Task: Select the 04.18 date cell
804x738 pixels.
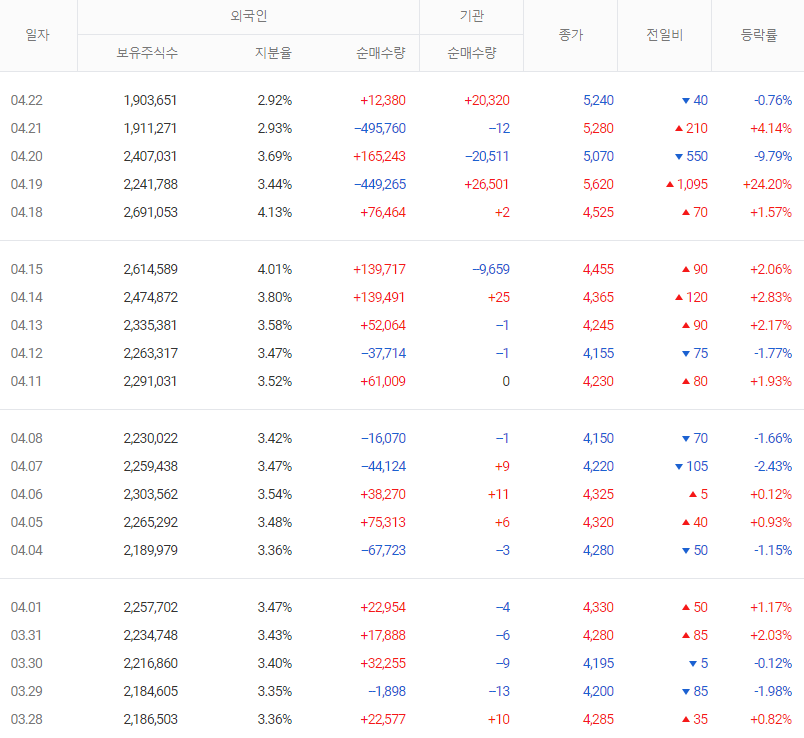Action: 27,212
